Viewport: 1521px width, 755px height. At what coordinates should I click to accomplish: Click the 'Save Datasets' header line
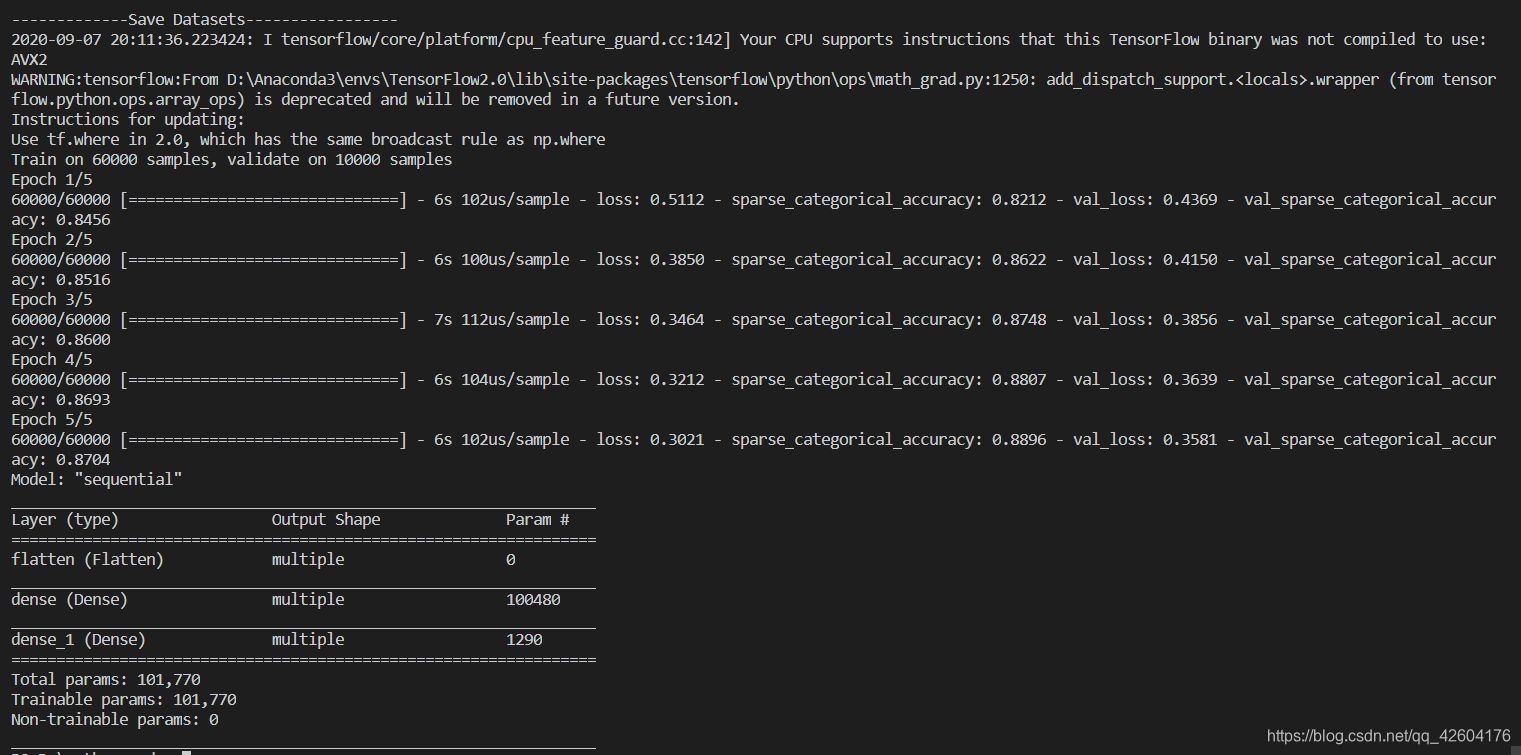pyautogui.click(x=204, y=20)
